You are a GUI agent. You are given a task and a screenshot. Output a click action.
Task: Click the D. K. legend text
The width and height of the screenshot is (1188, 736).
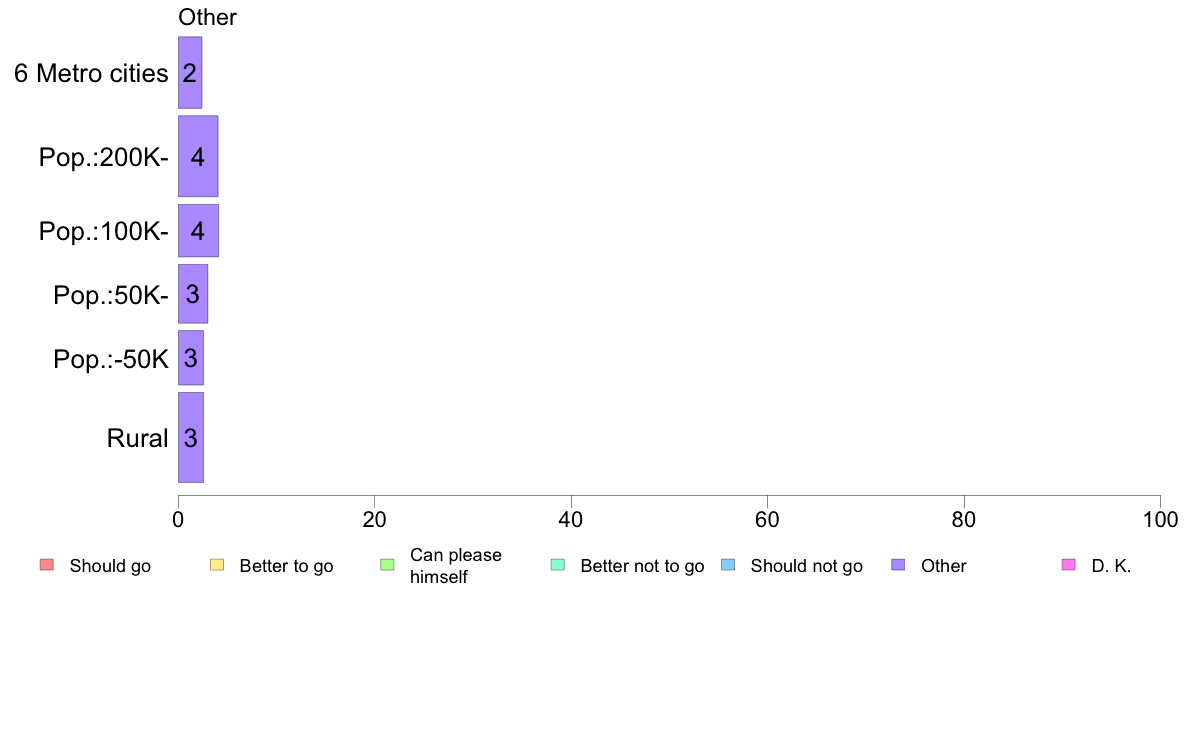pyautogui.click(x=1111, y=566)
